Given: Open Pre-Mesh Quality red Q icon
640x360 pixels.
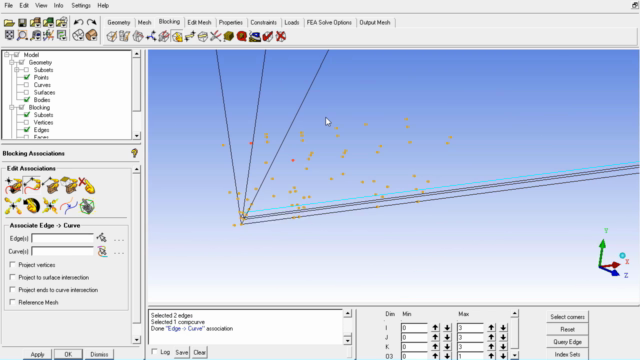Looking at the screenshot, I should [242, 36].
